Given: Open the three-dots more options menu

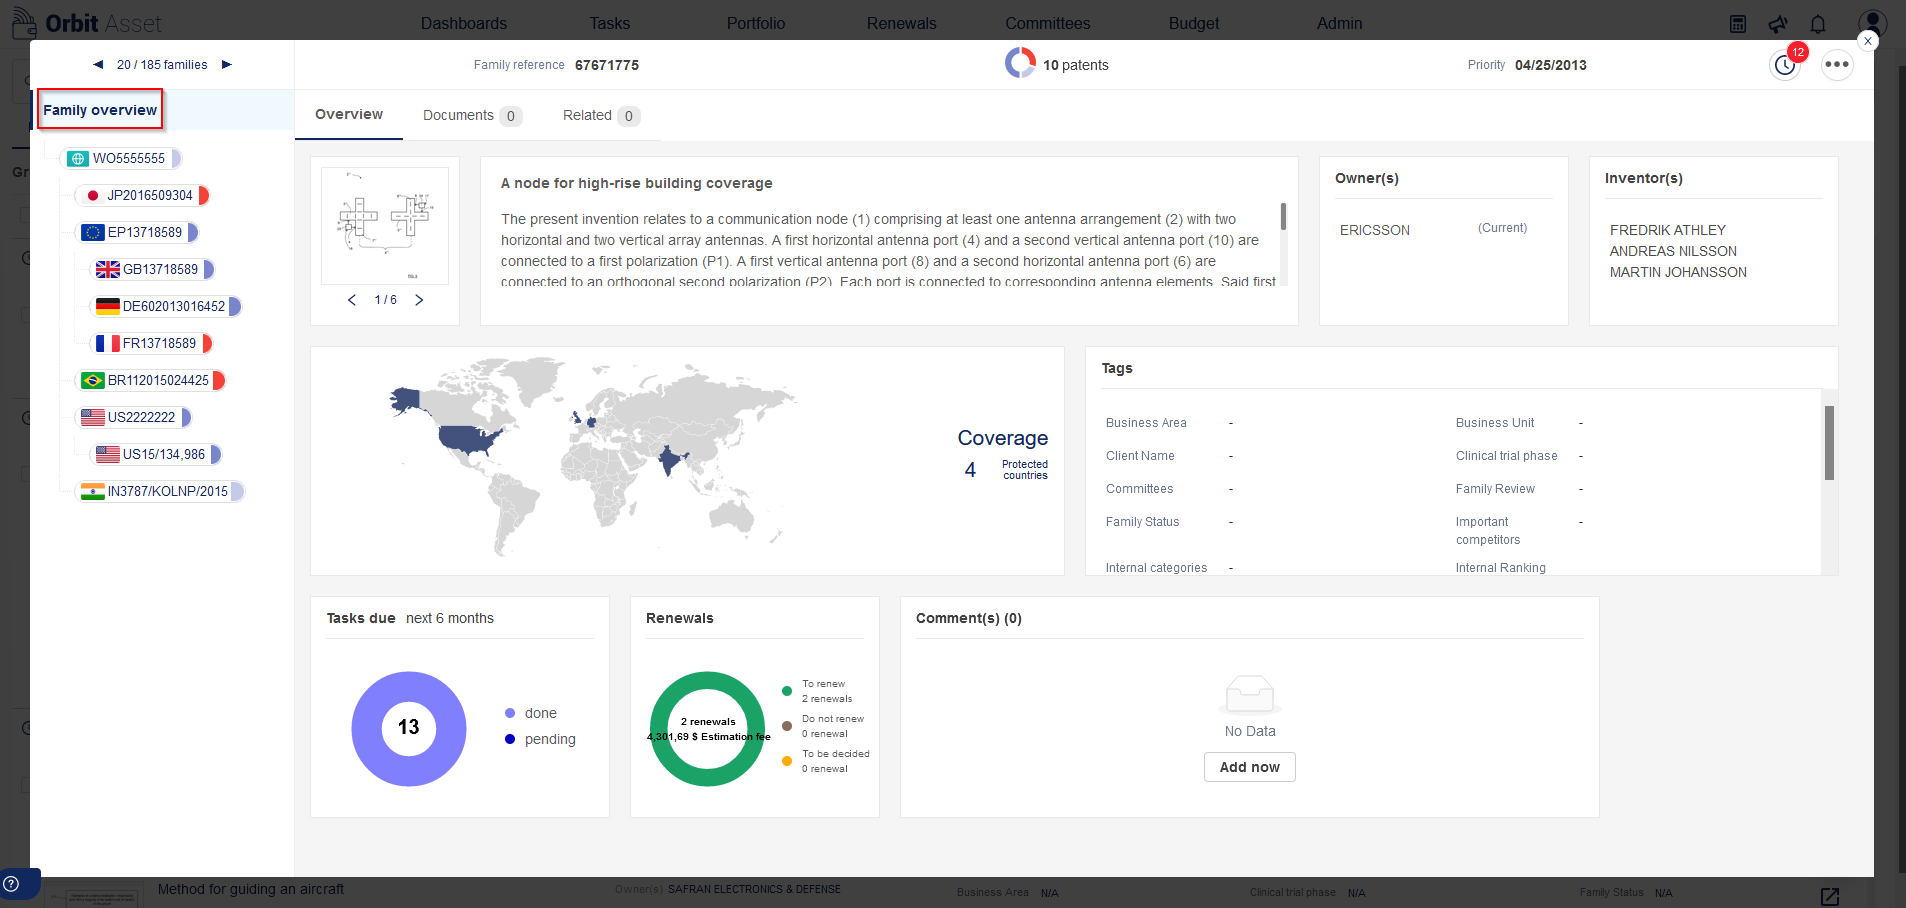Looking at the screenshot, I should (x=1837, y=65).
